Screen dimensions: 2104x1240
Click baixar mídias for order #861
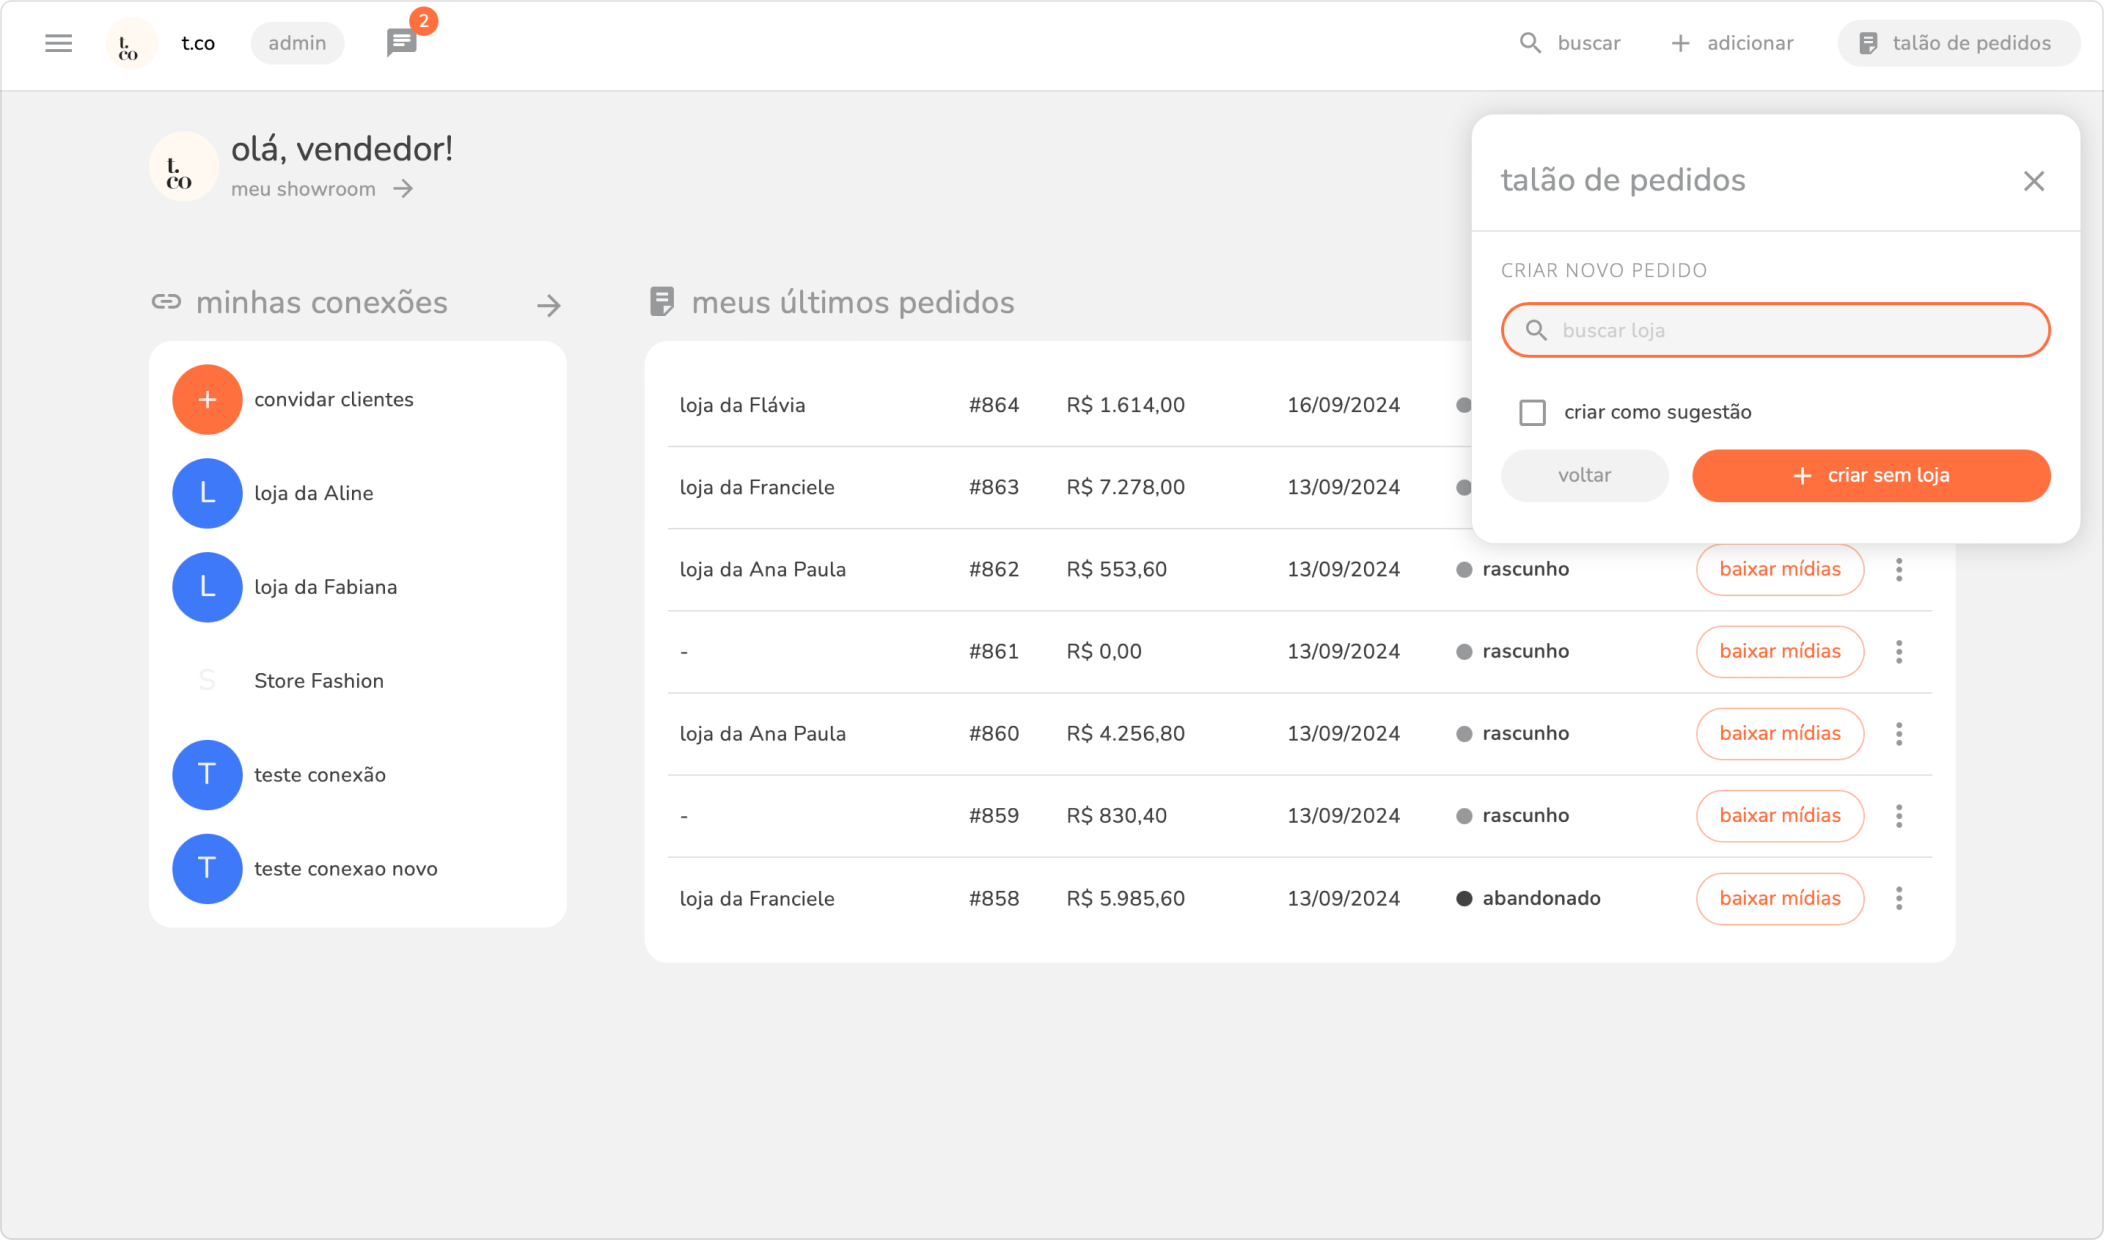pos(1779,652)
